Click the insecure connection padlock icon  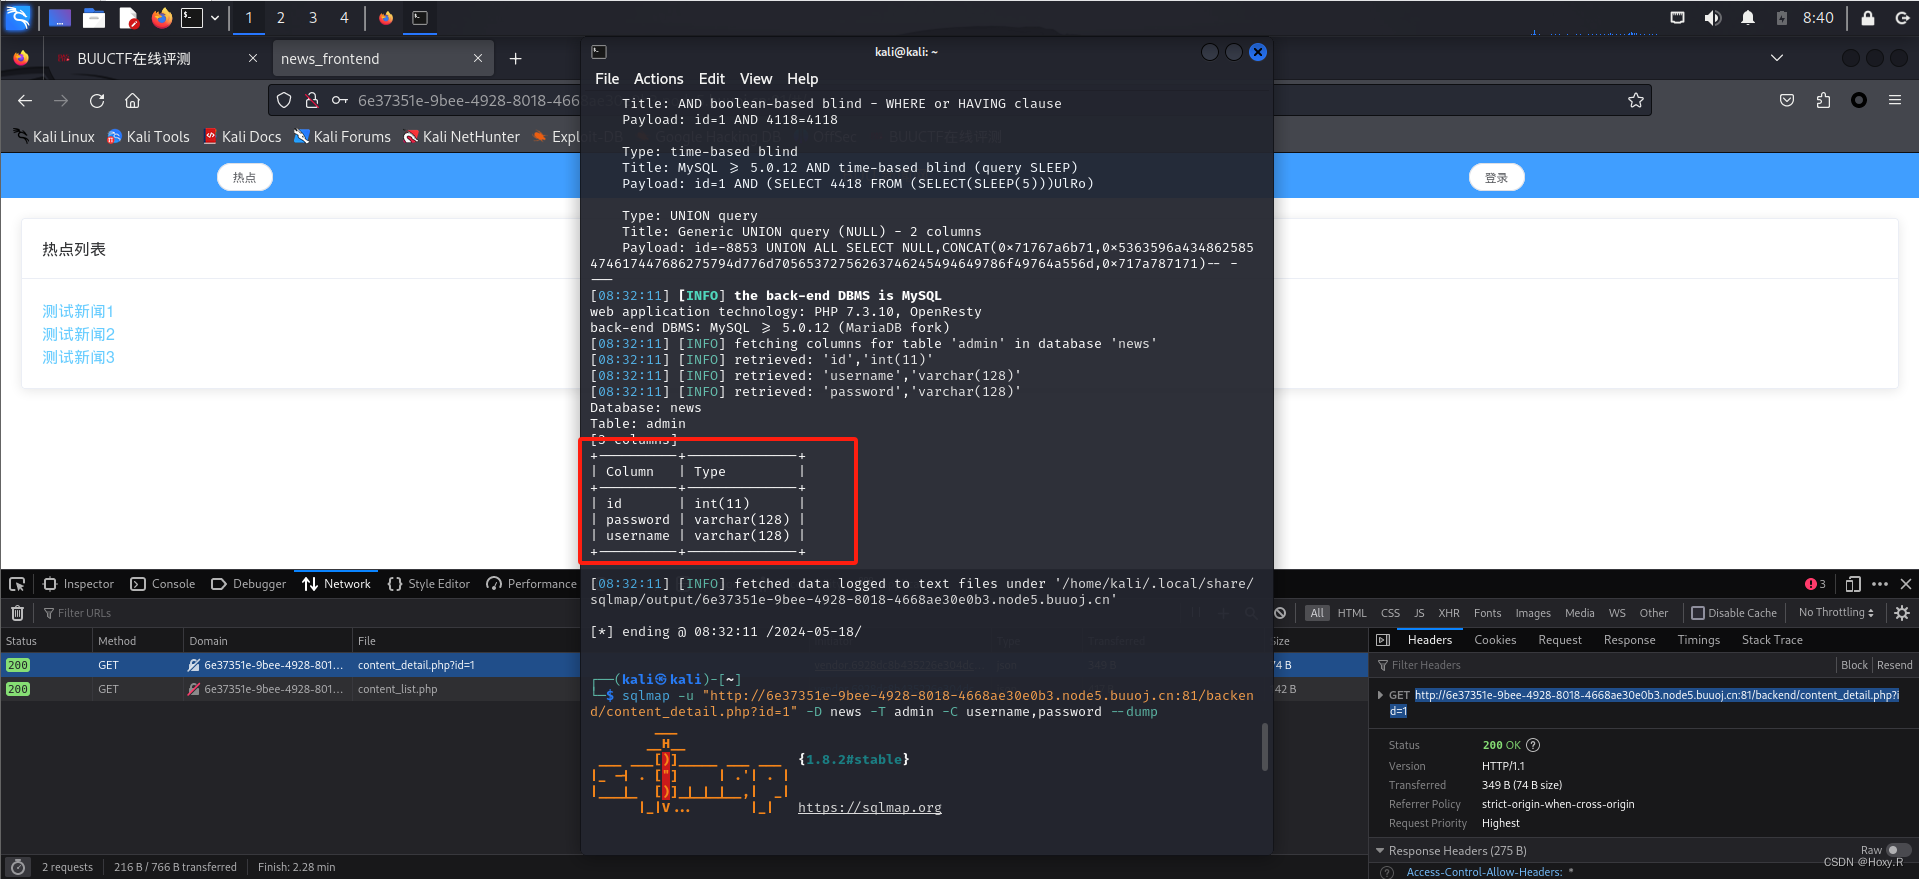coord(312,100)
